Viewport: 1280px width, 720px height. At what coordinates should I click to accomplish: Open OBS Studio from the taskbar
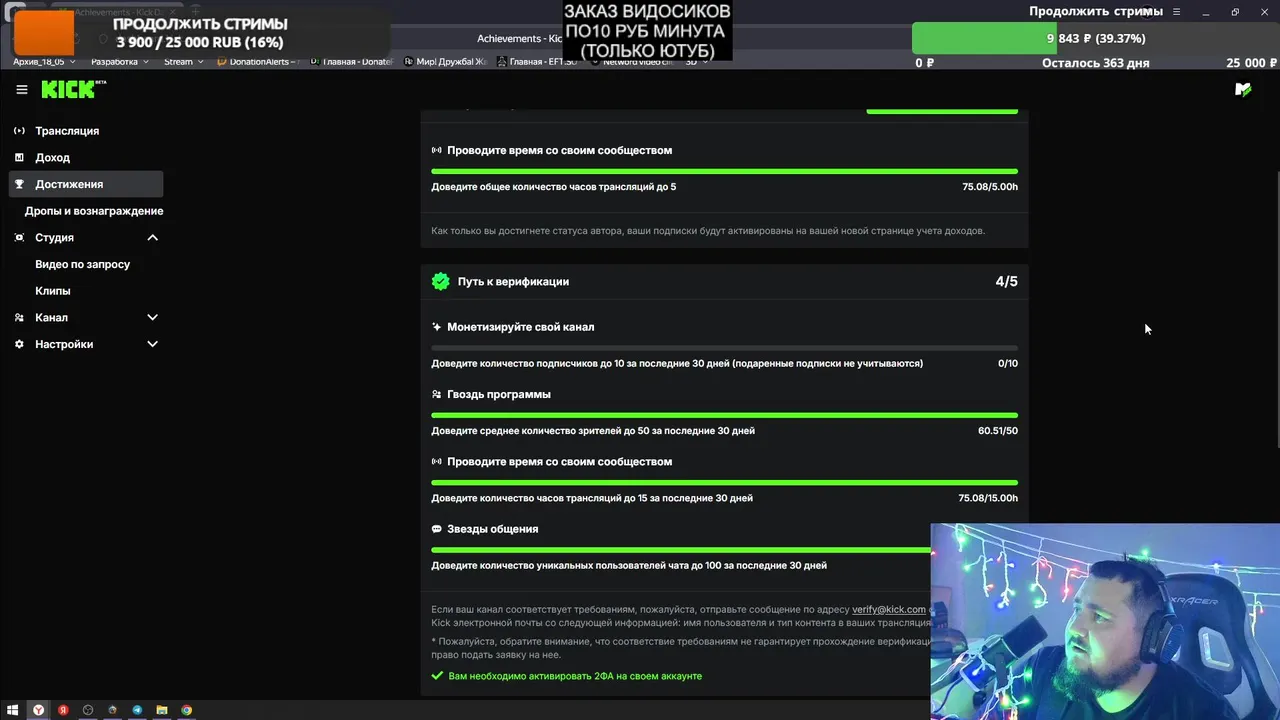click(x=88, y=710)
